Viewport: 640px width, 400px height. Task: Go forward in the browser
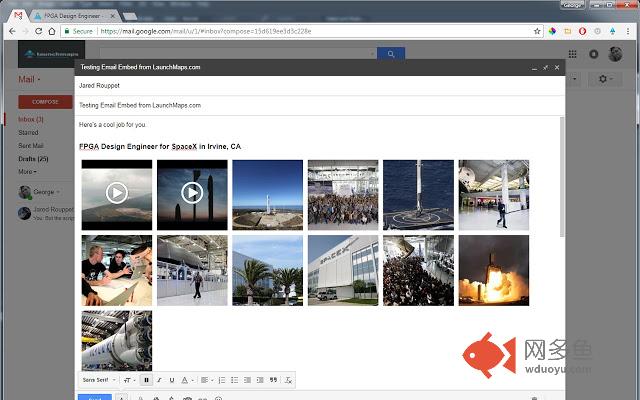click(x=25, y=31)
